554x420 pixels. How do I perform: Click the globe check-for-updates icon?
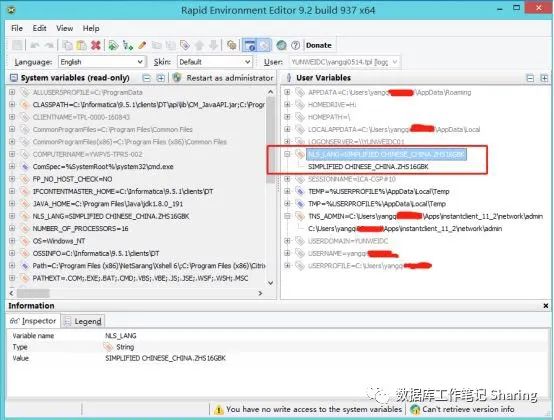(281, 45)
